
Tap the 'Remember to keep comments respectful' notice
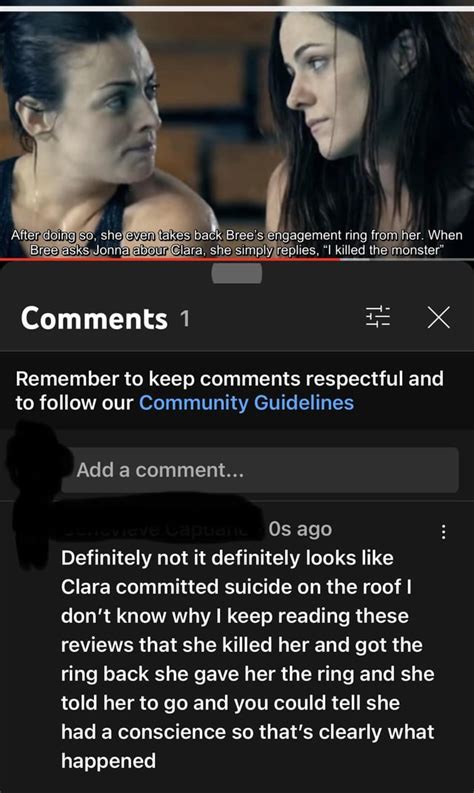coord(229,391)
